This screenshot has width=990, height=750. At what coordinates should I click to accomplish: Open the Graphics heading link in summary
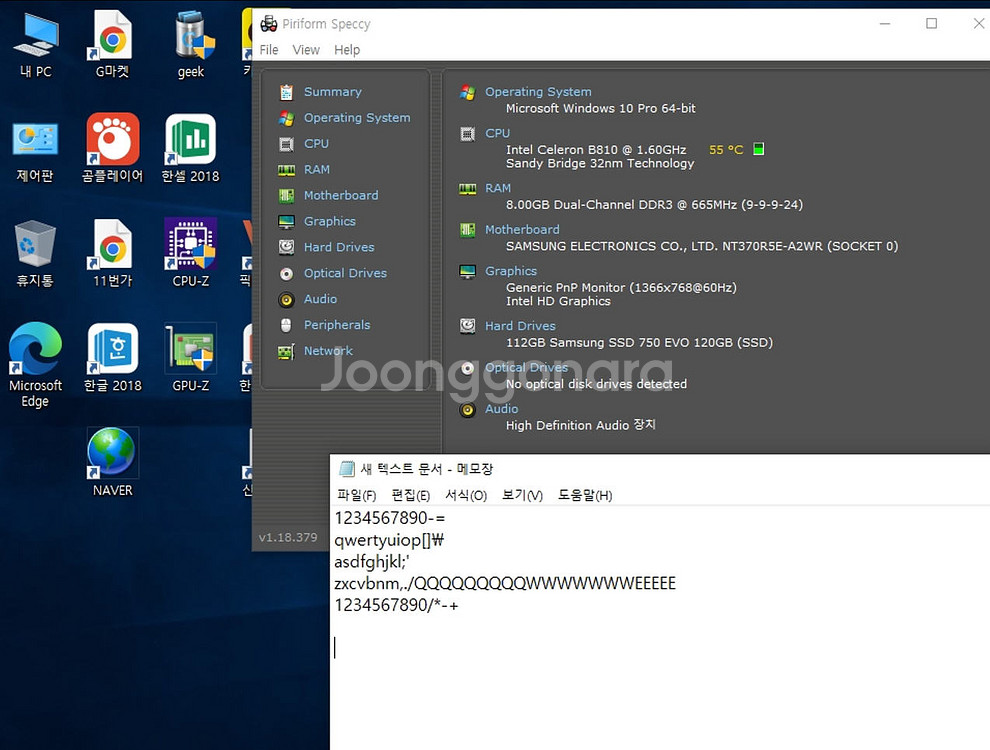click(x=511, y=271)
